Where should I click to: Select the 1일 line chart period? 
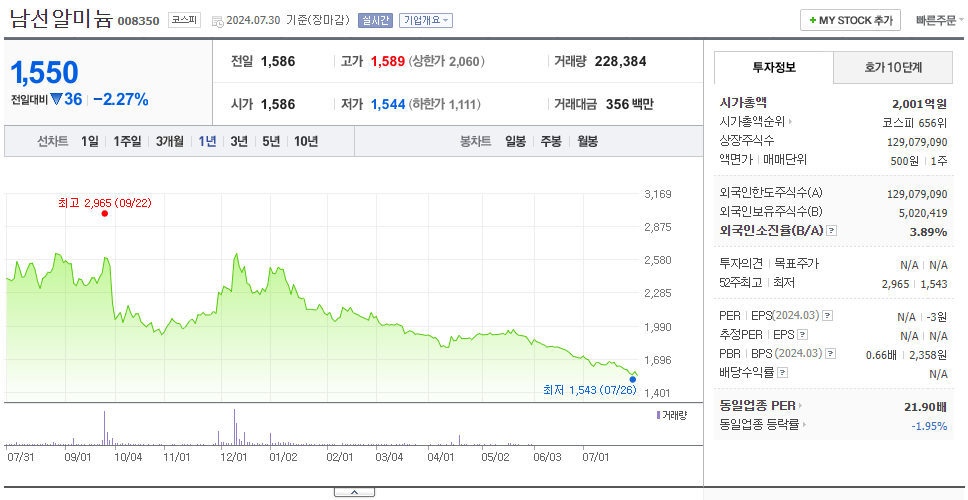coord(90,141)
